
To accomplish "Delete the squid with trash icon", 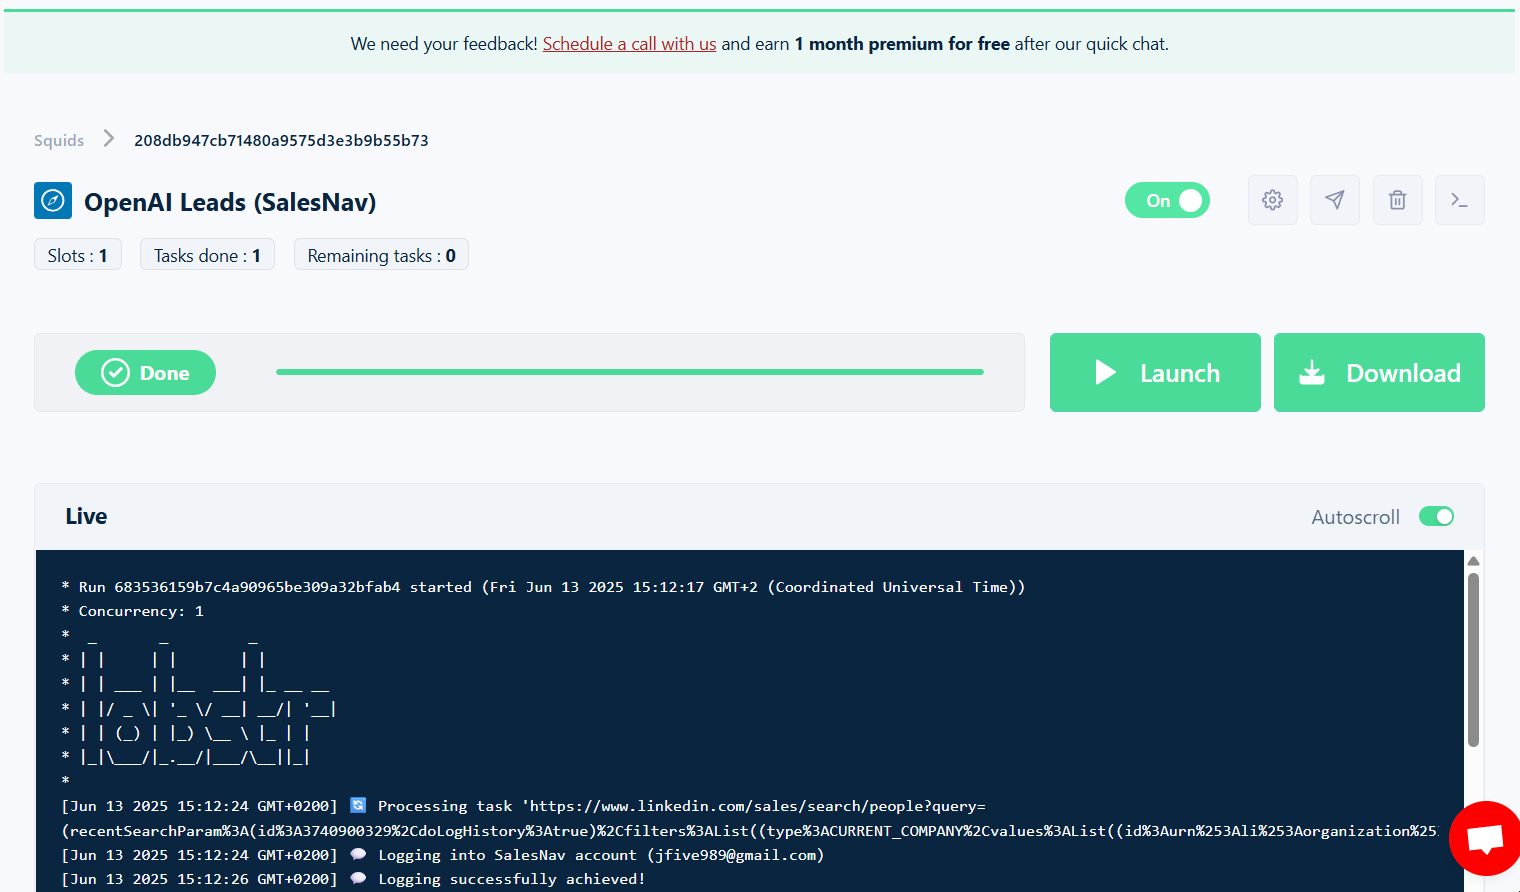I will [1397, 200].
